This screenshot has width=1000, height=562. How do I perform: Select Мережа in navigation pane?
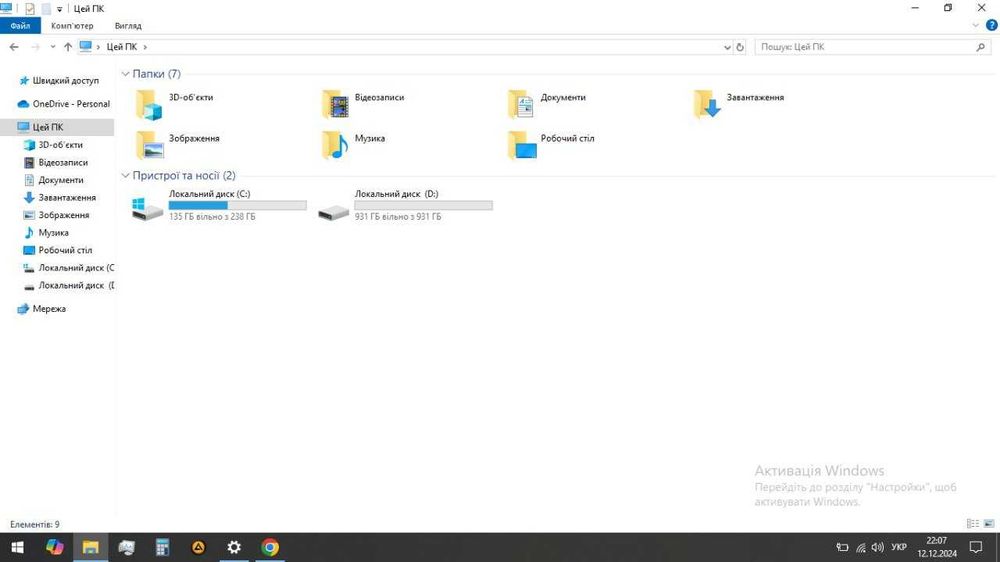49,309
